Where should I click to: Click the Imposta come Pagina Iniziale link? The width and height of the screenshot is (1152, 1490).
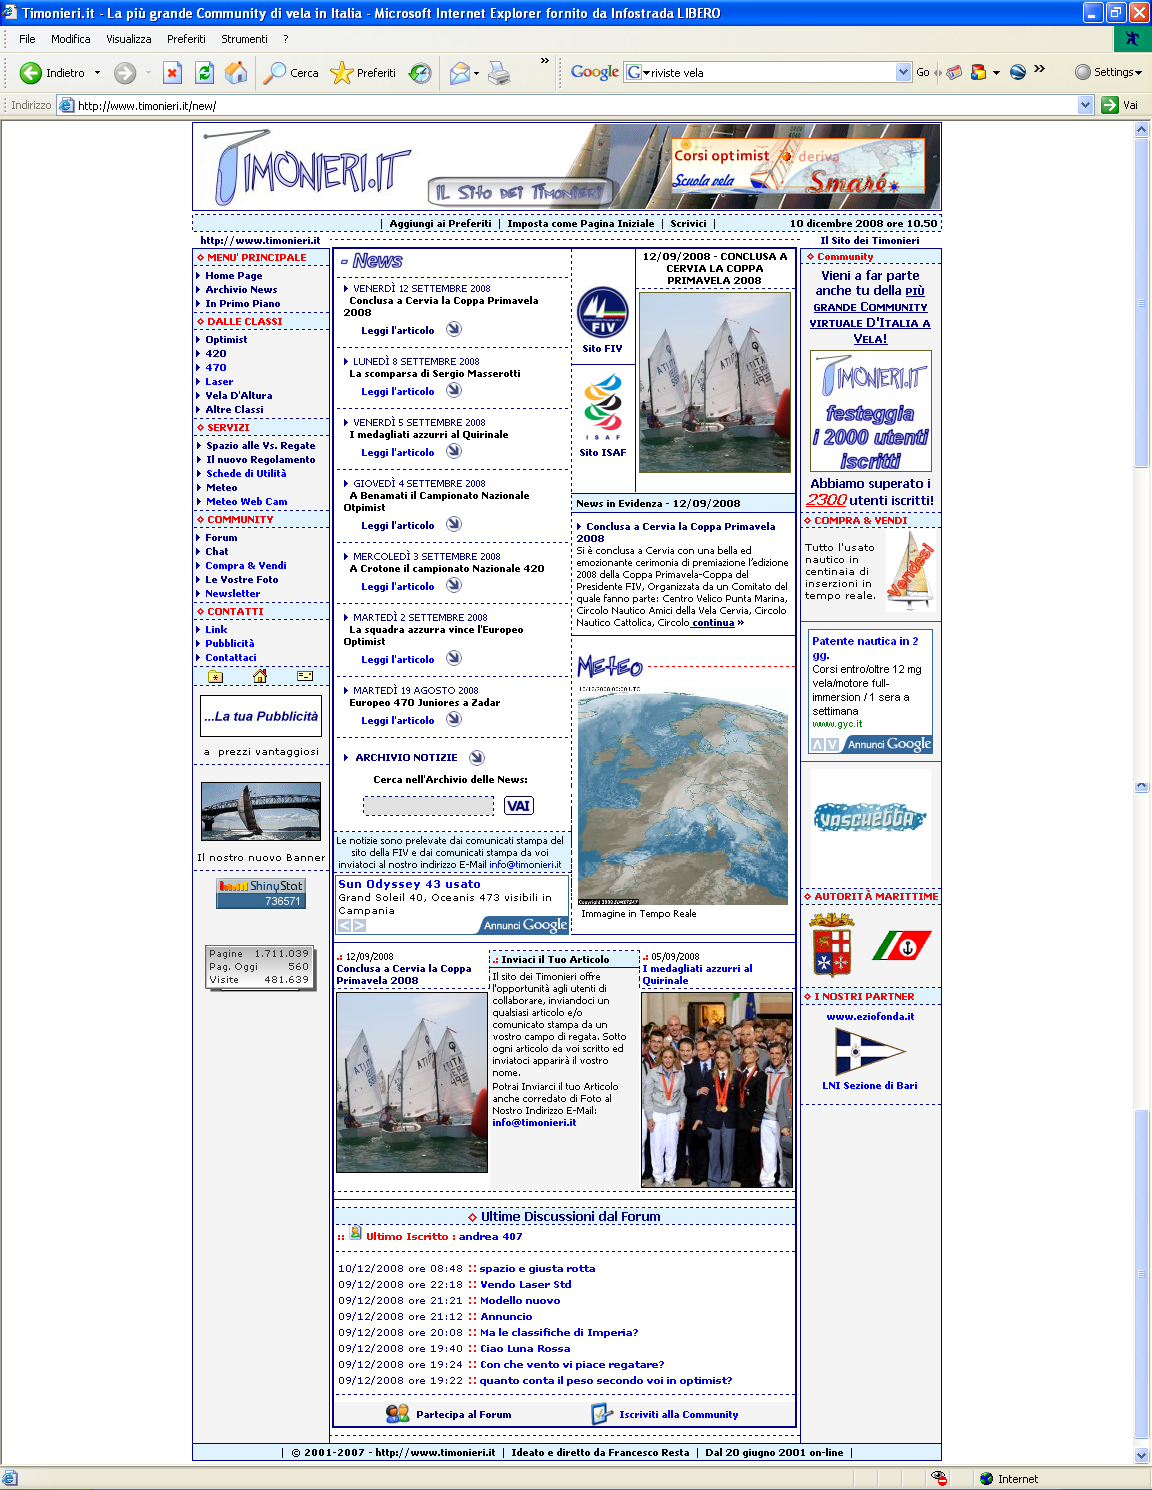pos(581,223)
